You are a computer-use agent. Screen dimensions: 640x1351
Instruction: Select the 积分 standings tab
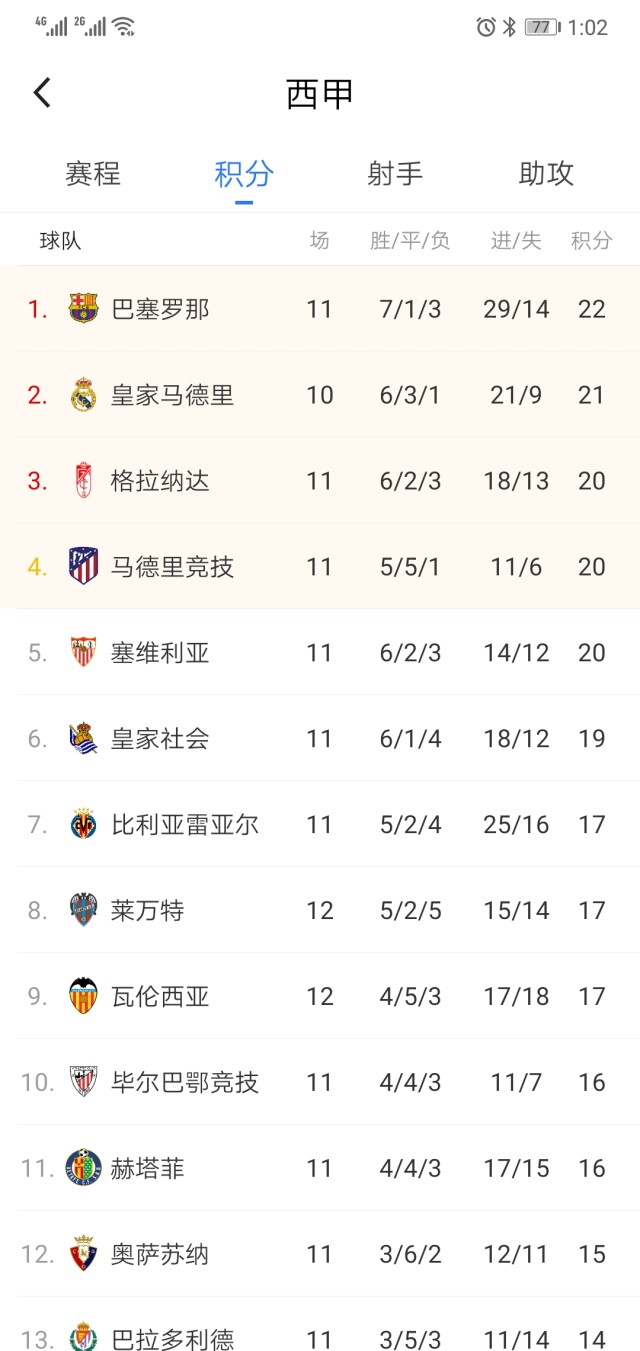click(x=244, y=174)
